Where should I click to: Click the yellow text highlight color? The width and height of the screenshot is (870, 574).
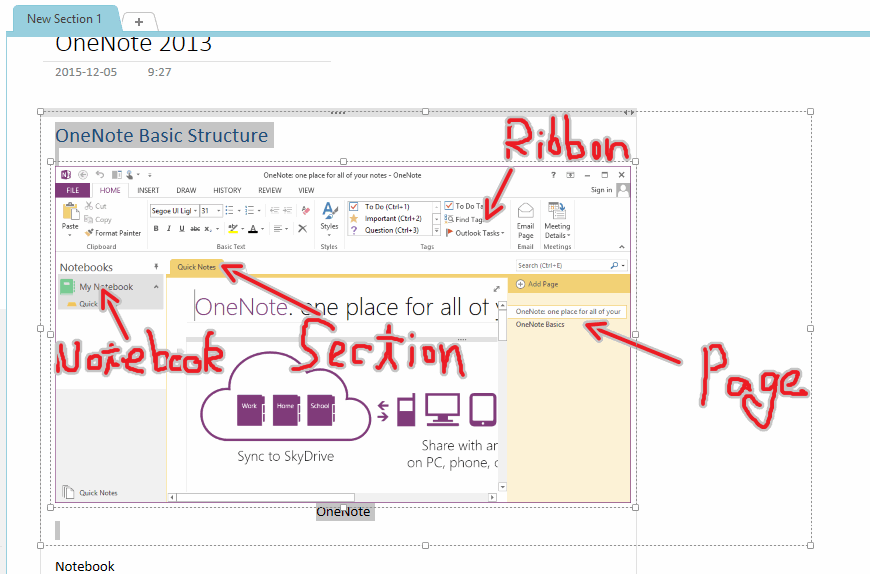(x=233, y=228)
